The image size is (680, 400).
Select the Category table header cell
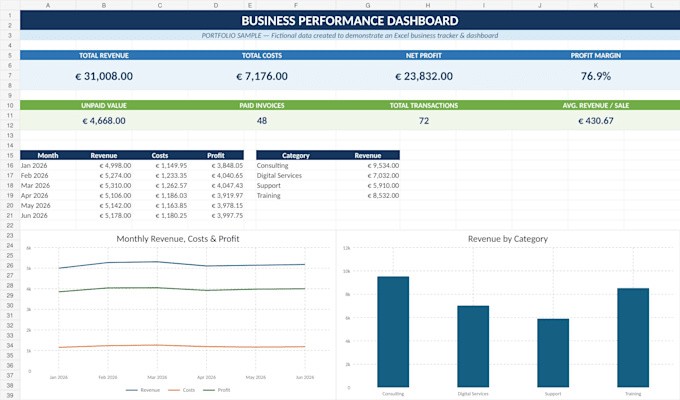[296, 155]
